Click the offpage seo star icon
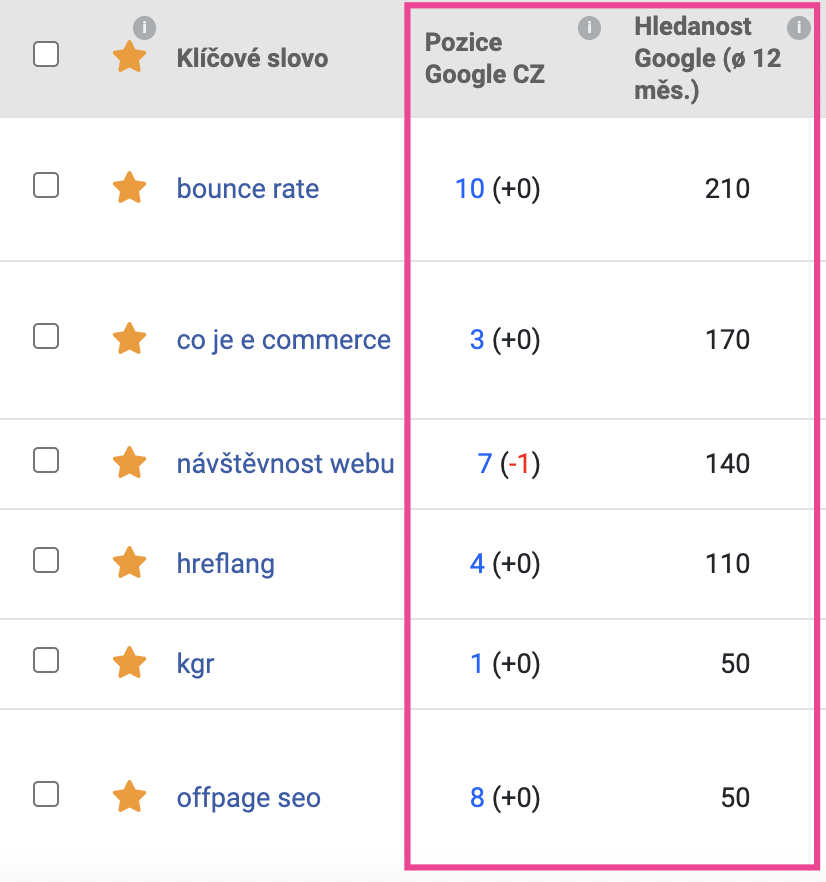This screenshot has height=882, width=826. pyautogui.click(x=129, y=795)
